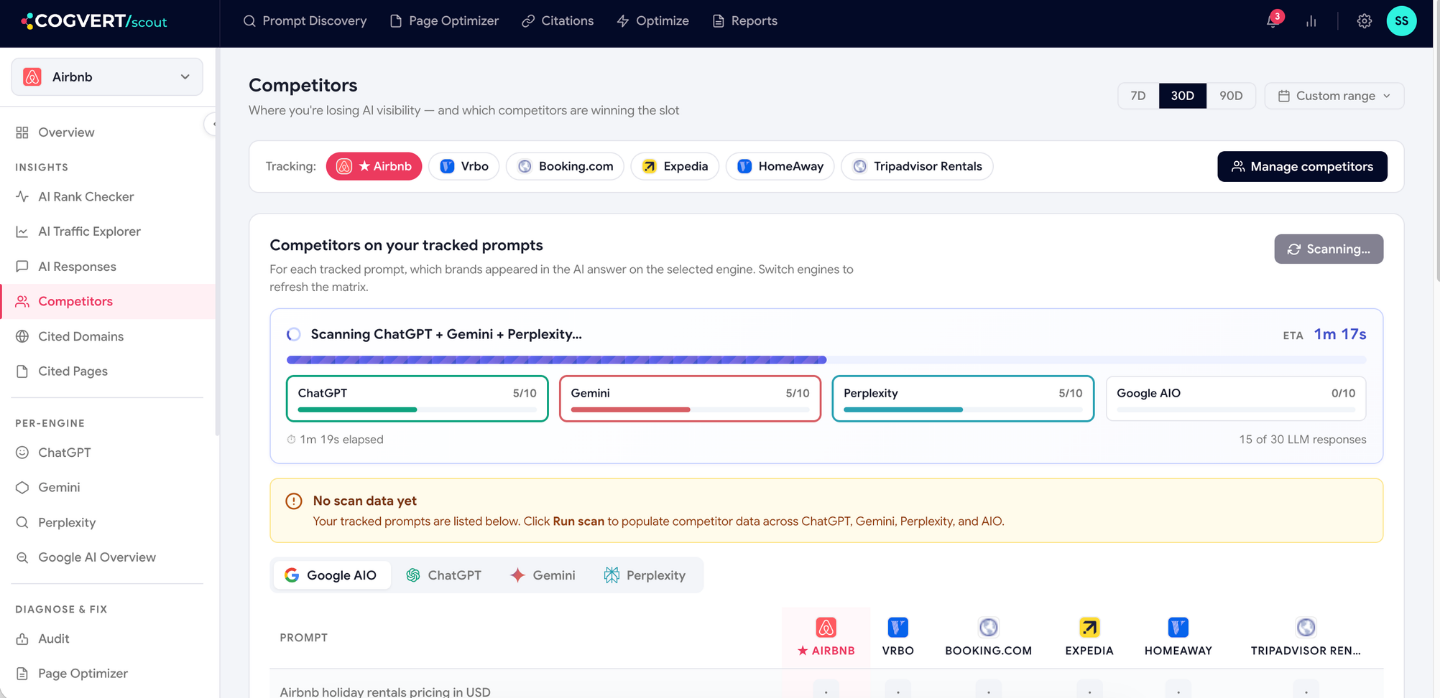Click the overall purple scan progress bar
Viewport: 1440px width, 698px height.
(x=826, y=360)
